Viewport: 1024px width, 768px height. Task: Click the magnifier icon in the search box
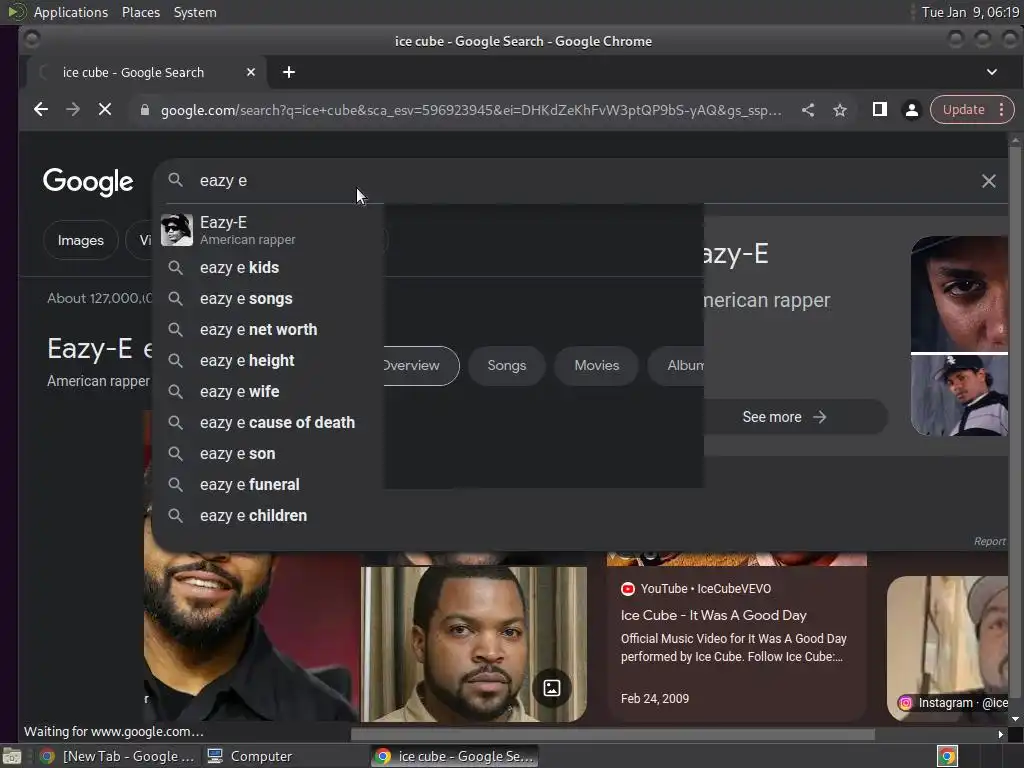pyautogui.click(x=175, y=180)
